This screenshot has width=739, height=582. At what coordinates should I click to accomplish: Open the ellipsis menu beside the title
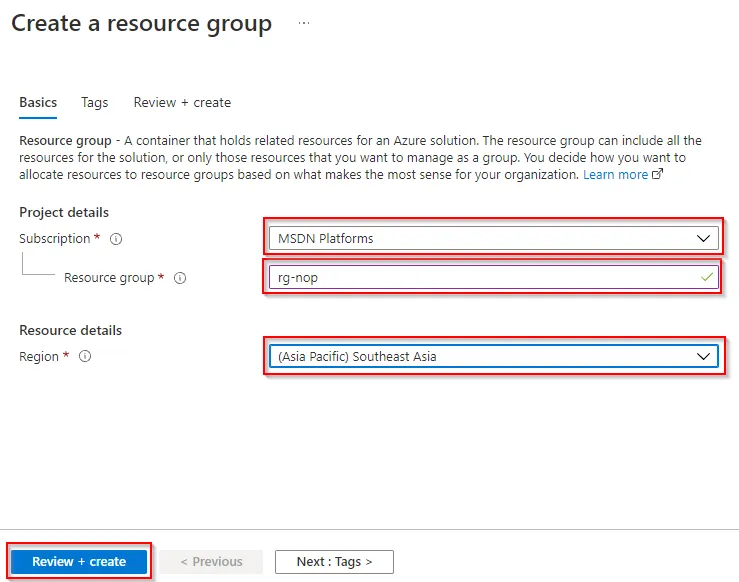[304, 23]
